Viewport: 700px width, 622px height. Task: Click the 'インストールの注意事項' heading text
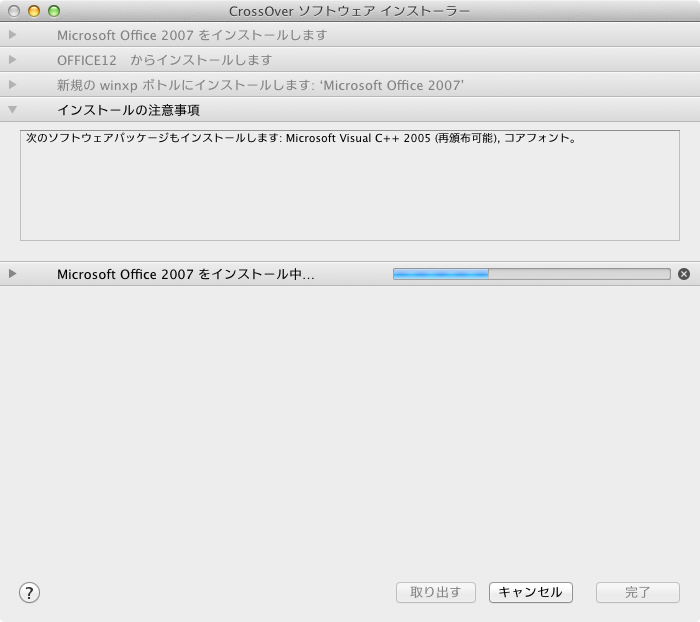tap(128, 110)
